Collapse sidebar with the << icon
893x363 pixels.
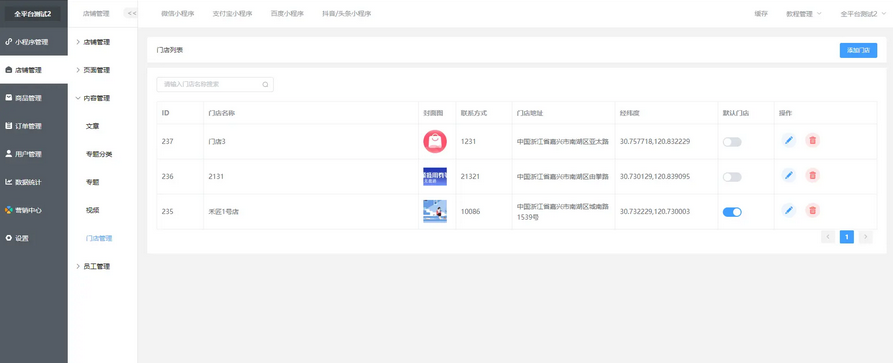click(x=131, y=13)
